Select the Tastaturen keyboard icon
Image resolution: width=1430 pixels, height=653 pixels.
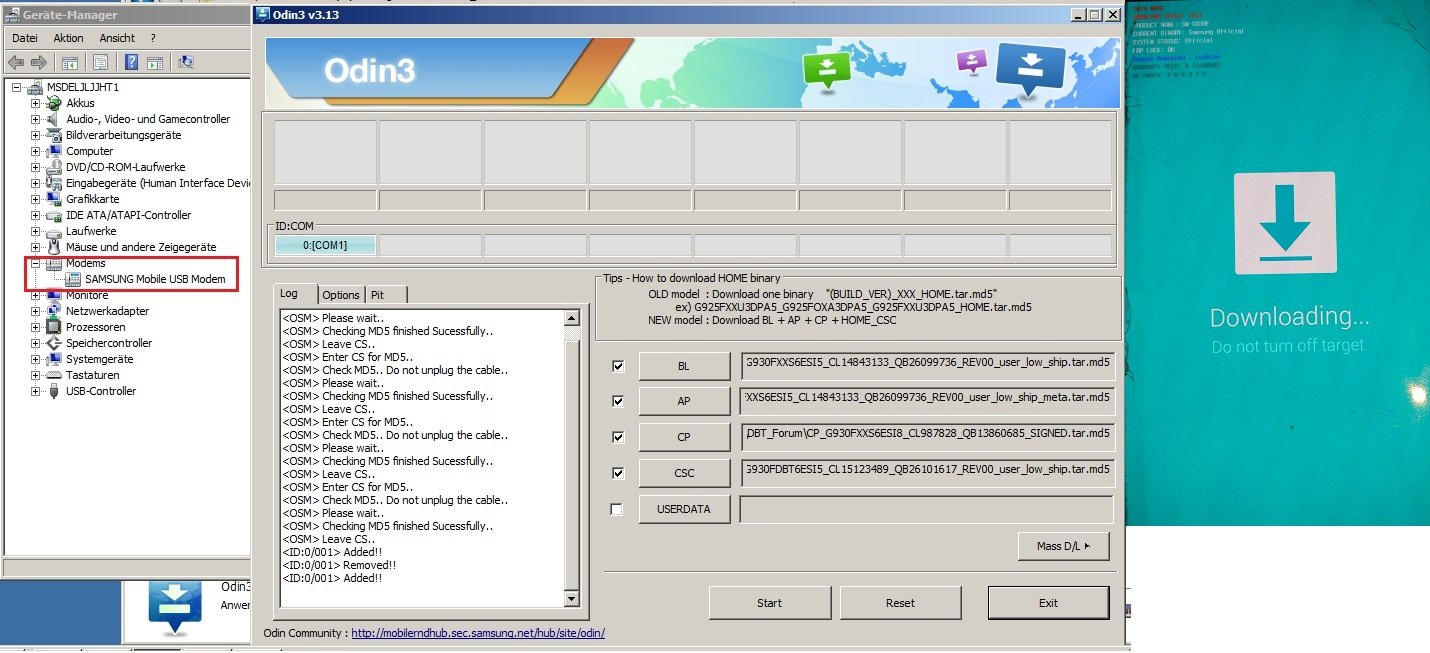(x=54, y=375)
